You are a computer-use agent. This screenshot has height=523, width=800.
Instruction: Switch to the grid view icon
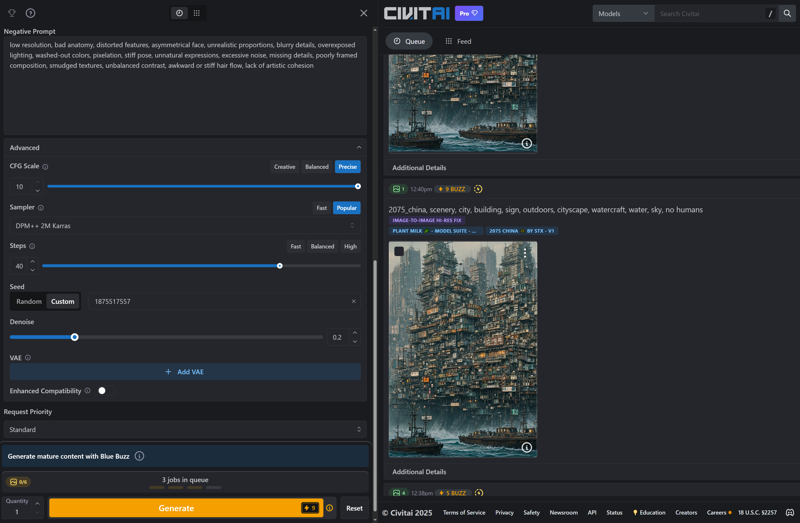pos(197,13)
